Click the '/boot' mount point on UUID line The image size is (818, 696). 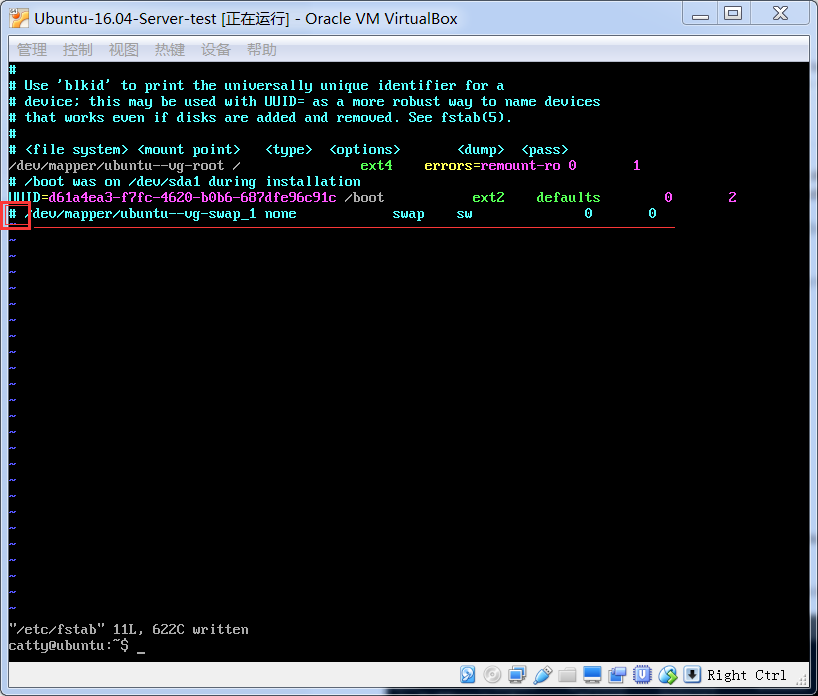(364, 197)
